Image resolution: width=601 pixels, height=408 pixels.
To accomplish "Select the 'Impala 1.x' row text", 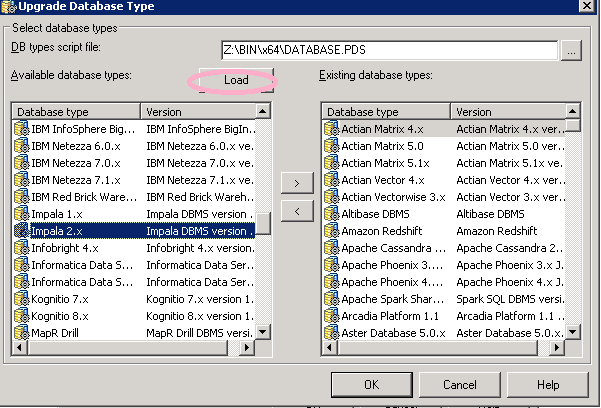I will (x=57, y=214).
